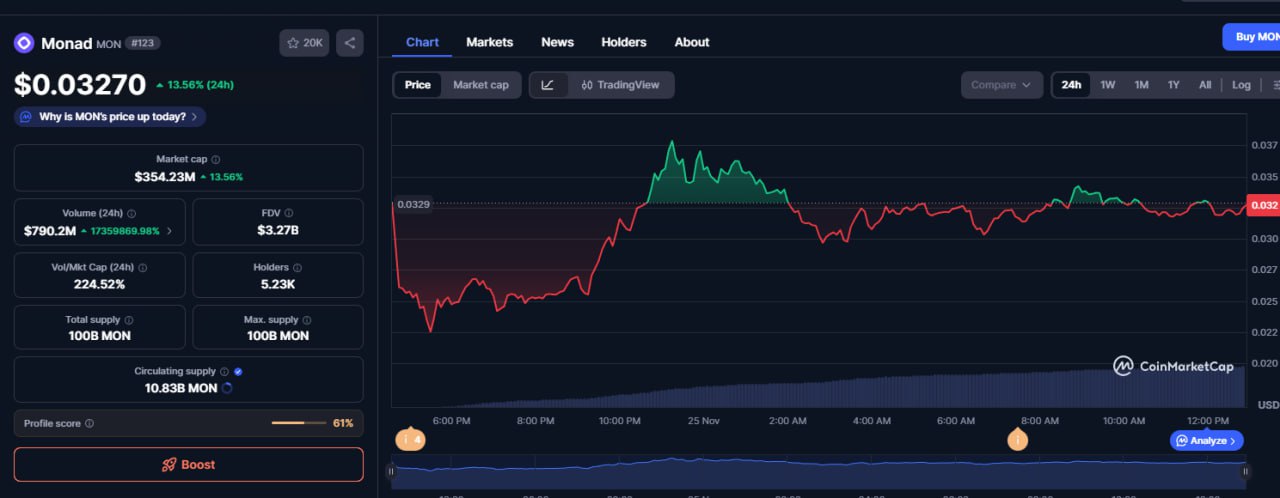This screenshot has width=1280, height=498.
Task: Switch chart to Market cap view
Action: point(480,85)
